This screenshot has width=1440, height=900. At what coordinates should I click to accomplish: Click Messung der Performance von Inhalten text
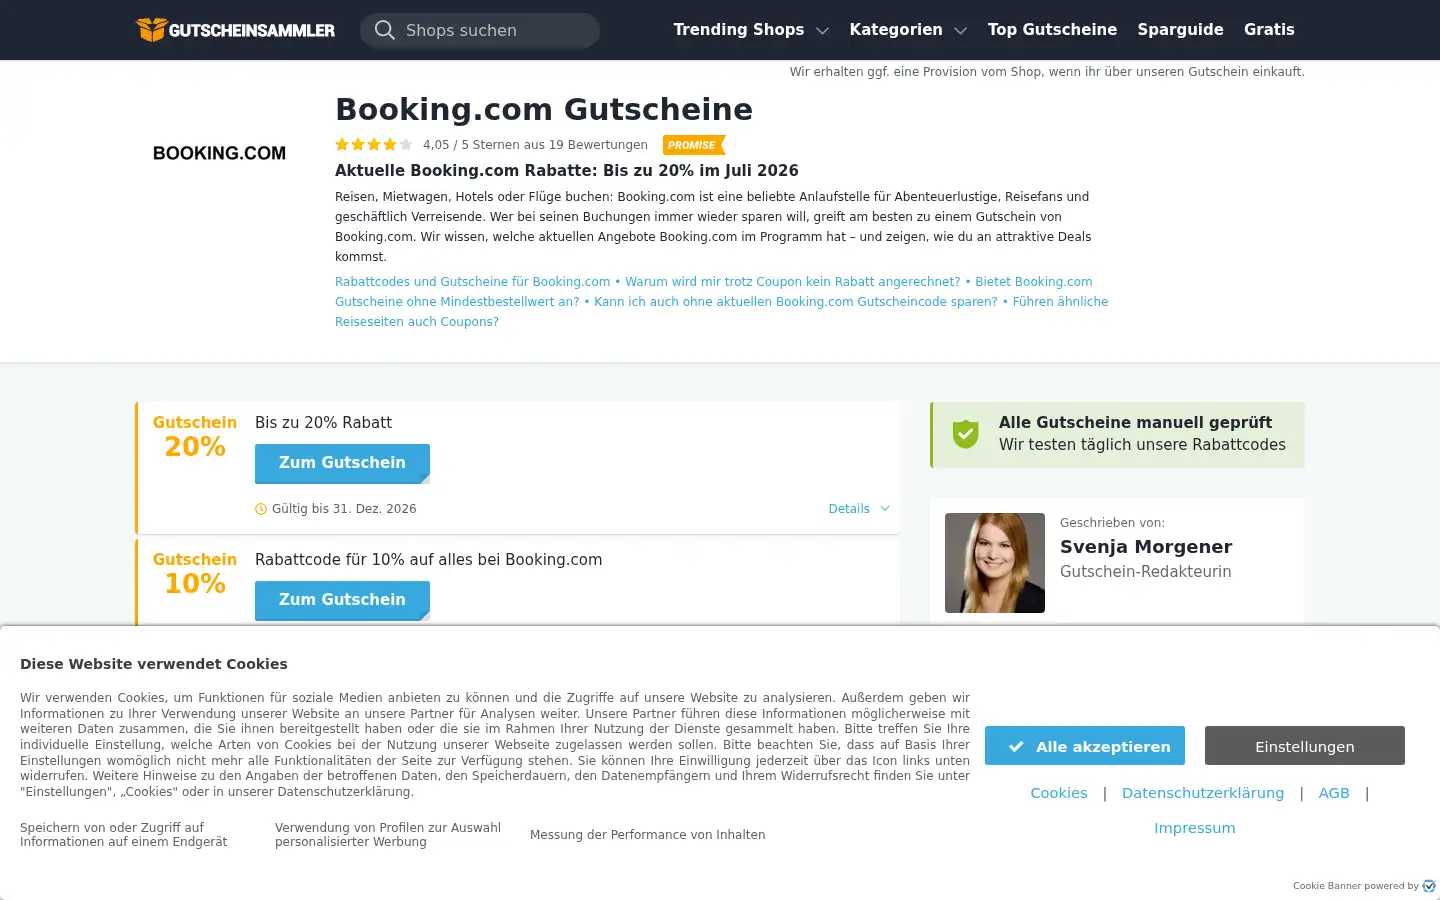coord(648,835)
